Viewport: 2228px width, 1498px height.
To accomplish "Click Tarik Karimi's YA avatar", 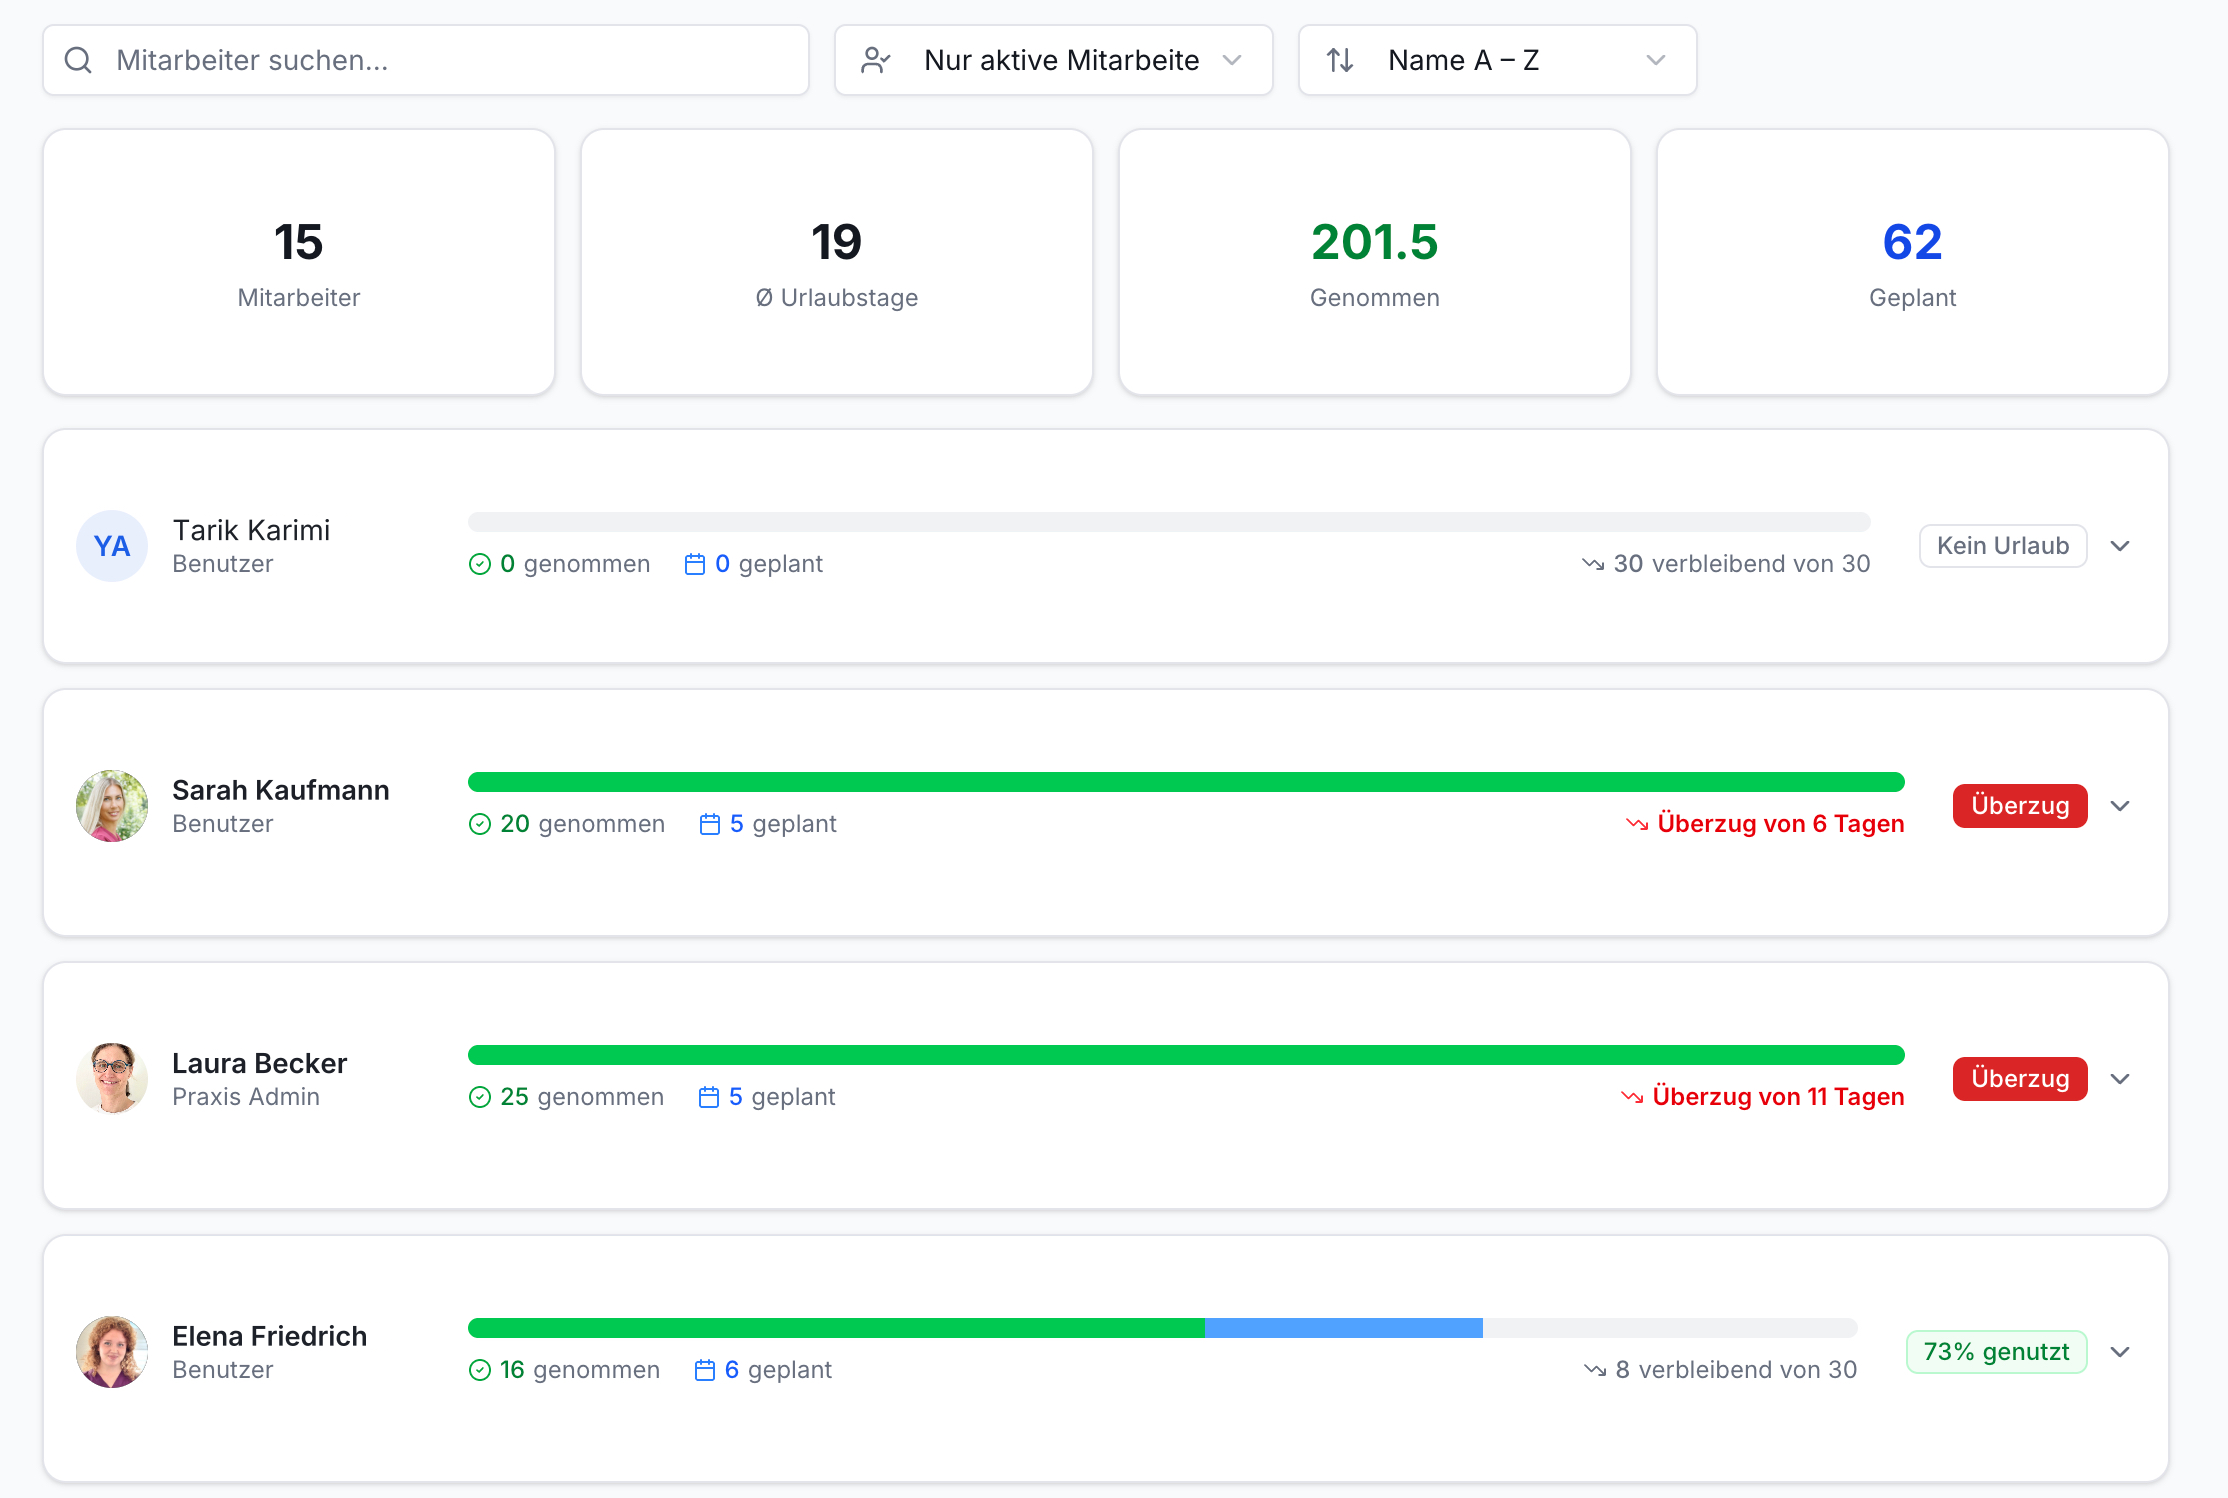I will tap(112, 546).
